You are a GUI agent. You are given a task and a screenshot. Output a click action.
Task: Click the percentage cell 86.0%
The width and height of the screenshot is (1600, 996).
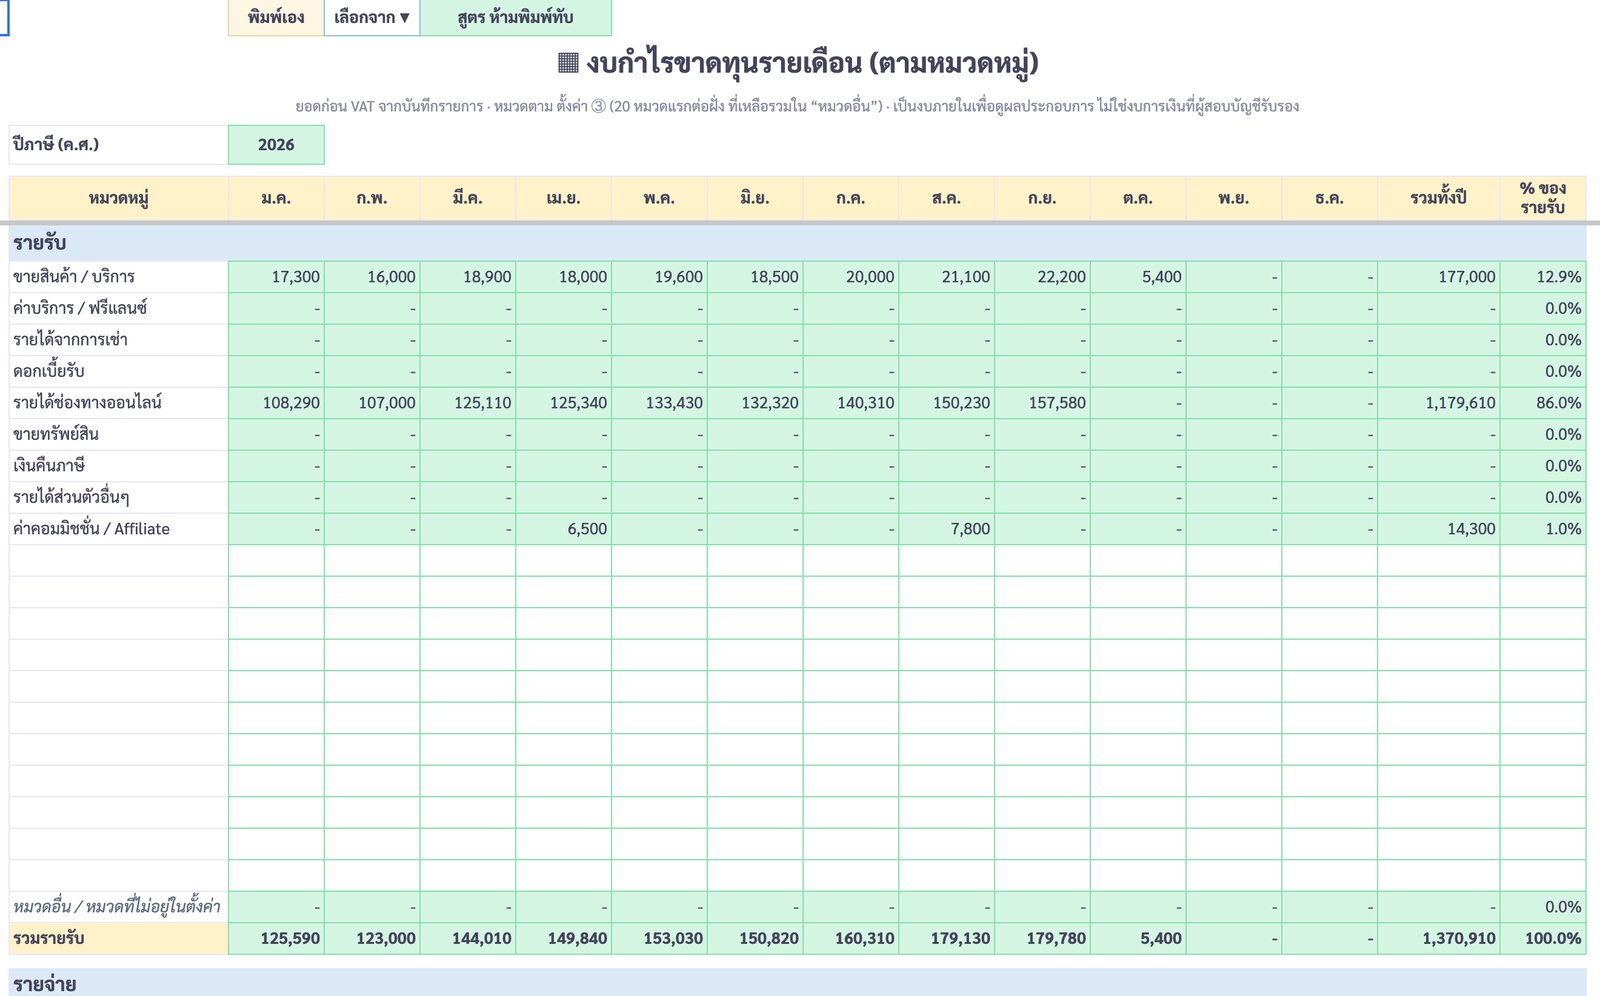tap(1543, 403)
